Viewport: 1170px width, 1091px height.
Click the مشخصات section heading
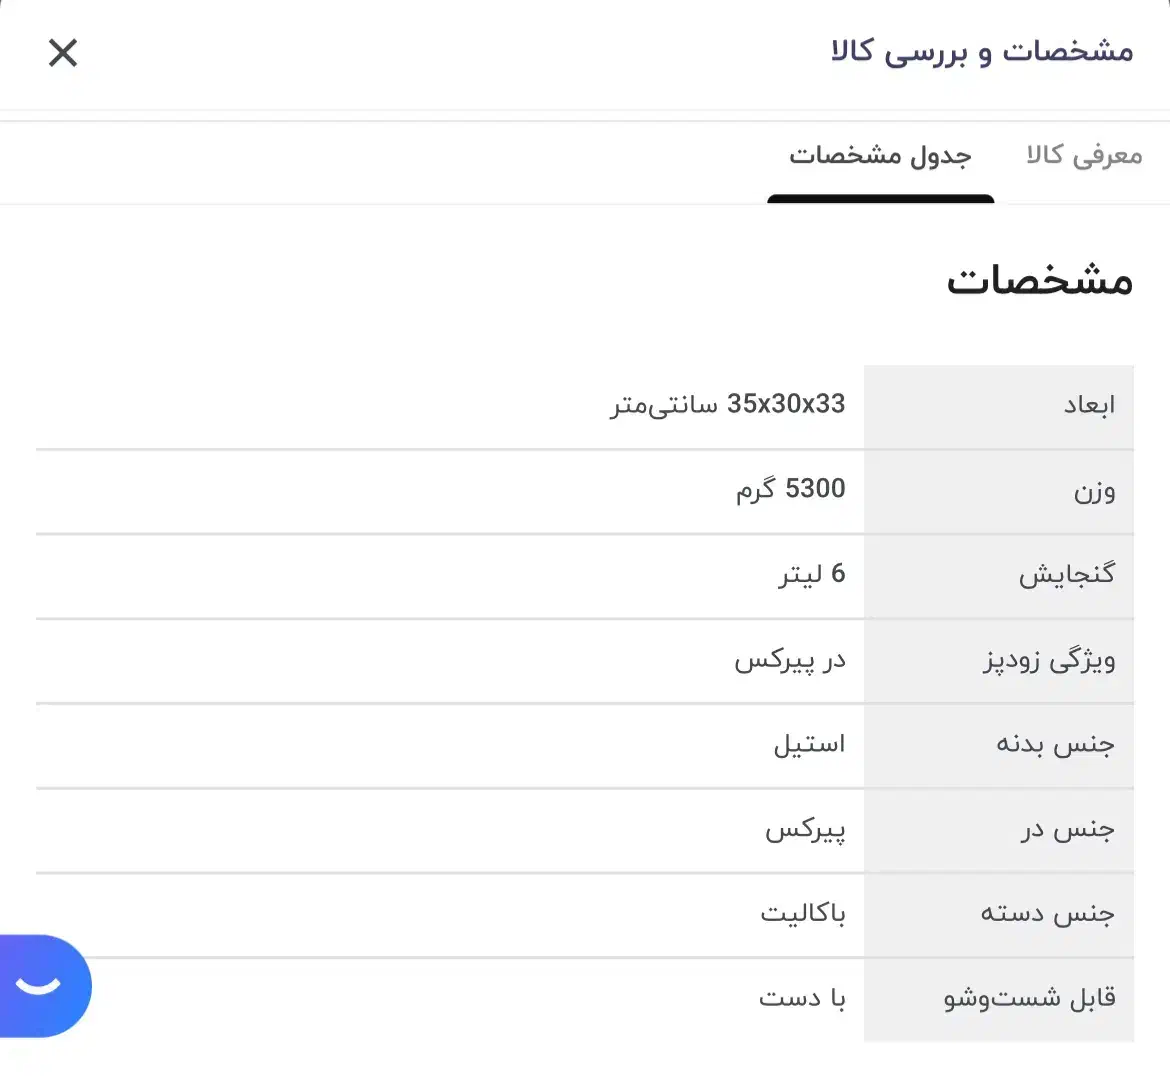1039,281
